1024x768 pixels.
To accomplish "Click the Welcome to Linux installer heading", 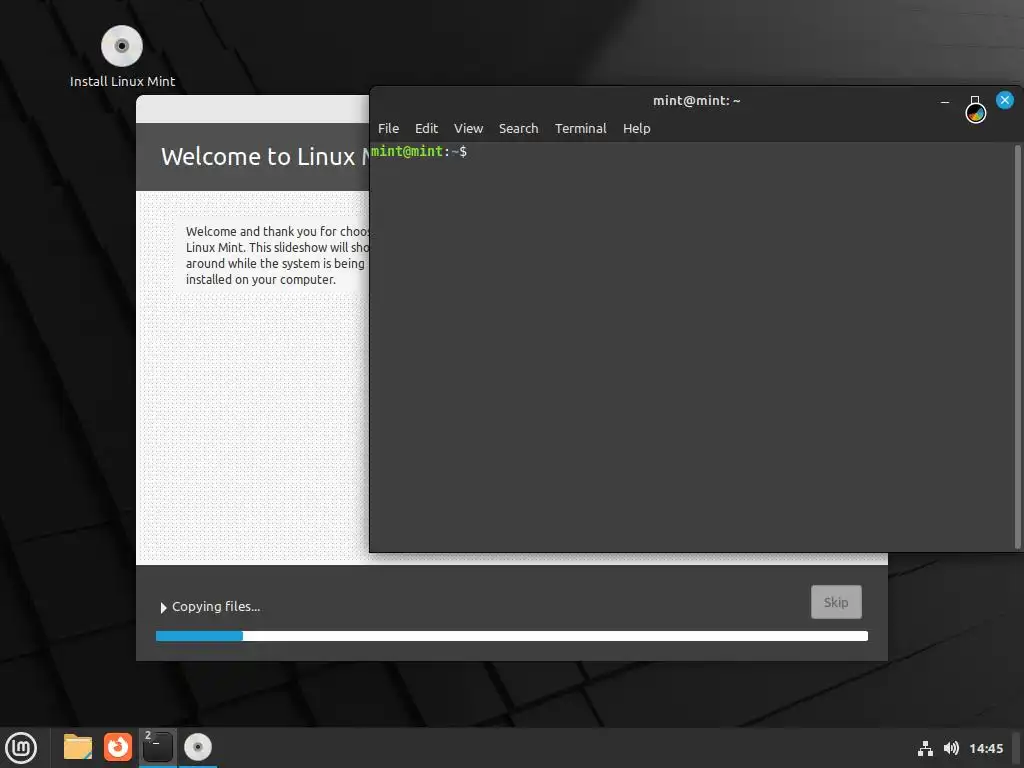I will pyautogui.click(x=265, y=157).
